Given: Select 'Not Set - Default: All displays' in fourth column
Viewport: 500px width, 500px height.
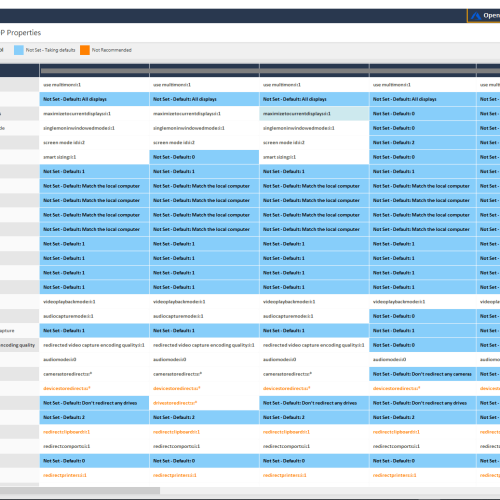Looking at the screenshot, I should pyautogui.click(x=423, y=99).
